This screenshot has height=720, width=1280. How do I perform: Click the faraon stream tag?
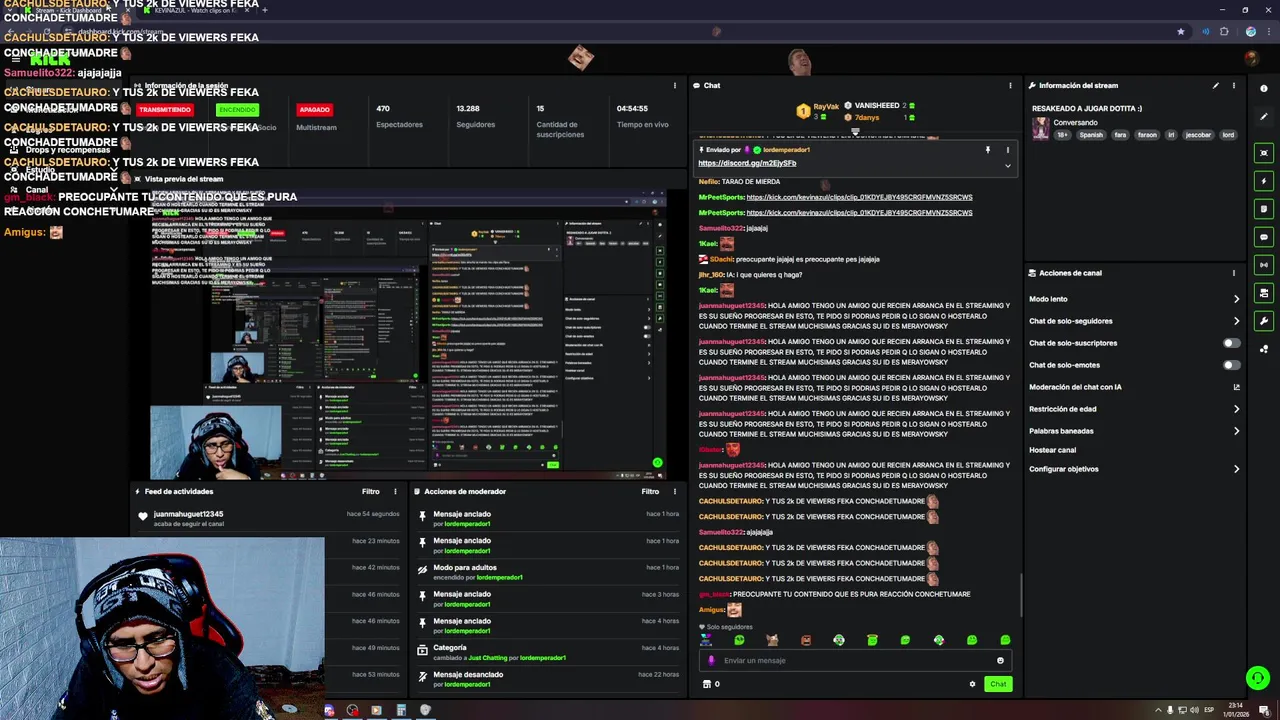pos(1147,135)
